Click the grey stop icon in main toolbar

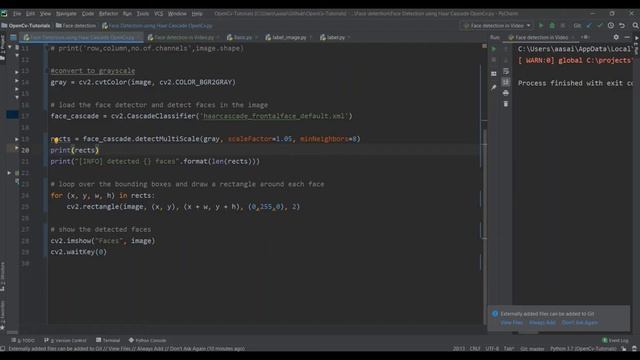[x=563, y=25]
